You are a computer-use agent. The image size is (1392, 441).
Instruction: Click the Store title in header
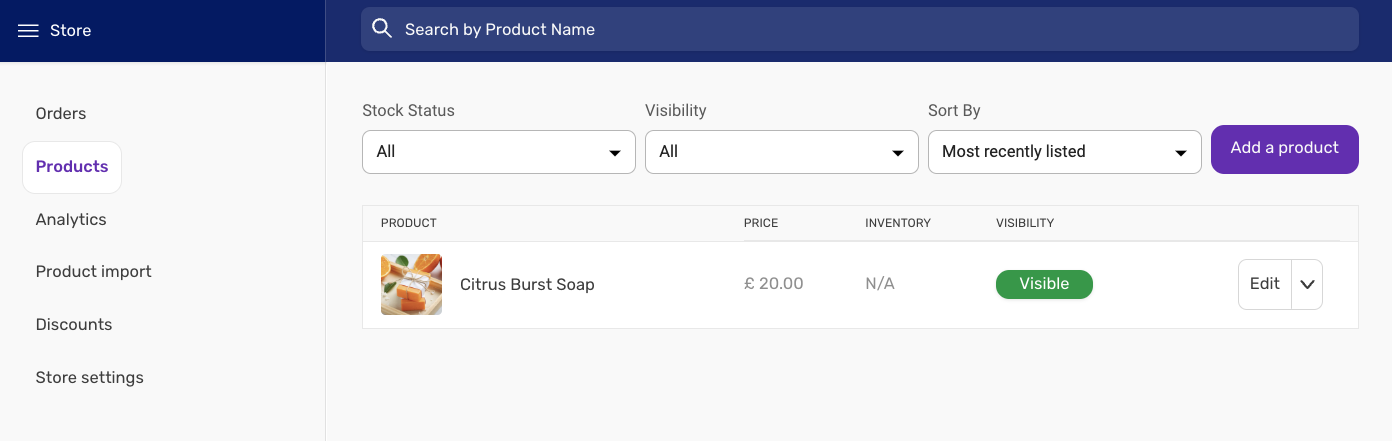click(70, 31)
